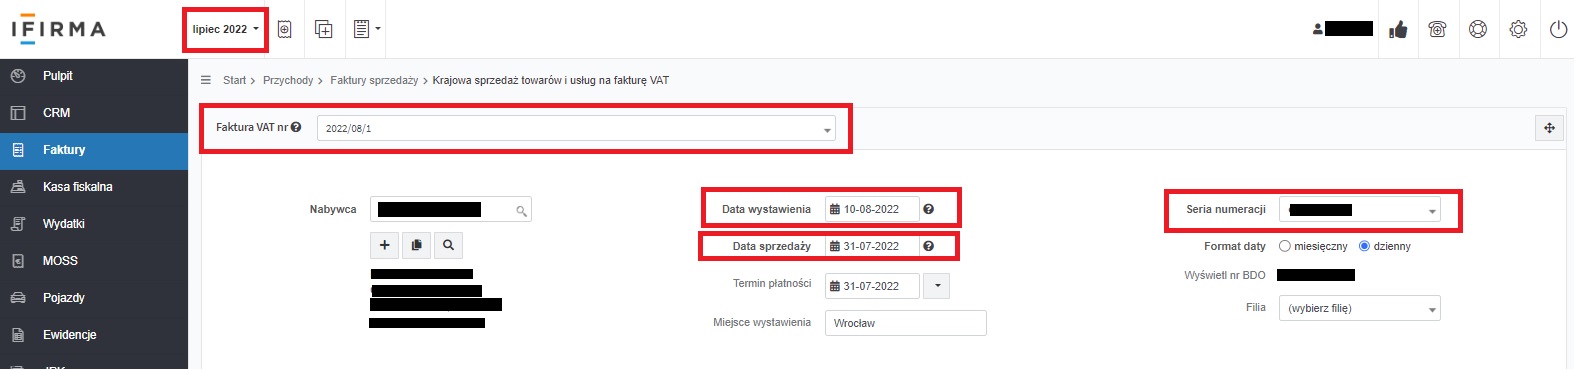The image size is (1583, 371).
Task: Click the magnifier button below buyer field
Action: point(448,245)
